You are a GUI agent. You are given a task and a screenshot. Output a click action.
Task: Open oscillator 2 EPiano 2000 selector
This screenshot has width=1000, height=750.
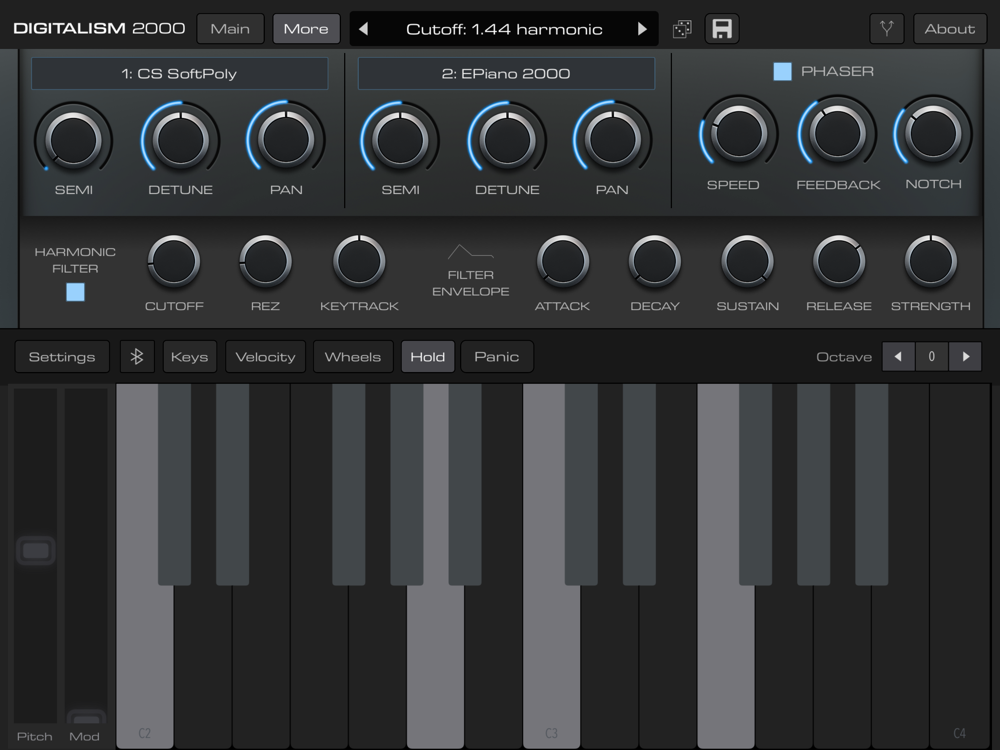coord(506,73)
